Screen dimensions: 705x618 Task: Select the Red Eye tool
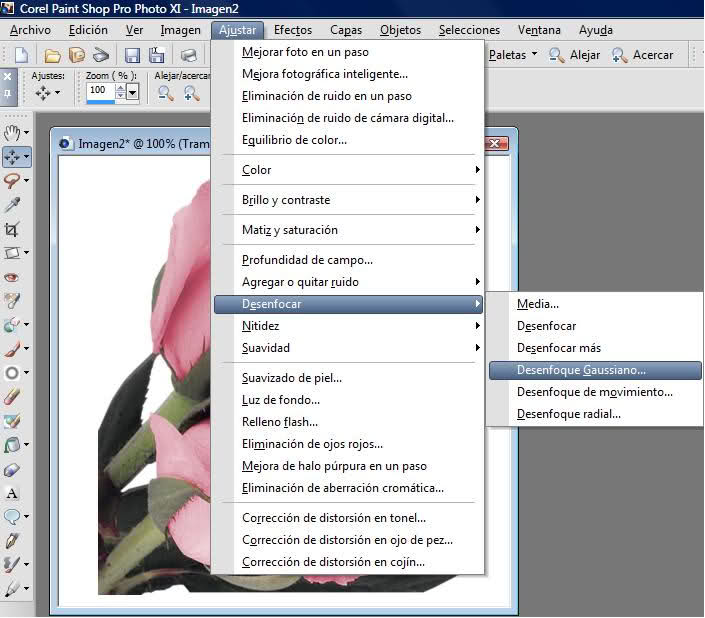tap(12, 277)
